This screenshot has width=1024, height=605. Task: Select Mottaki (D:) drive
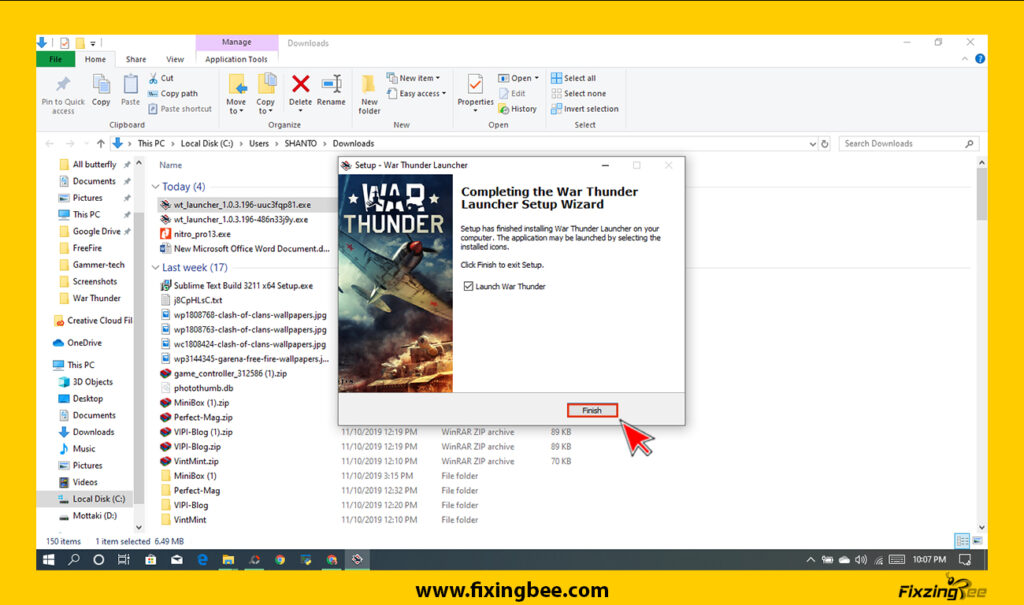[94, 515]
